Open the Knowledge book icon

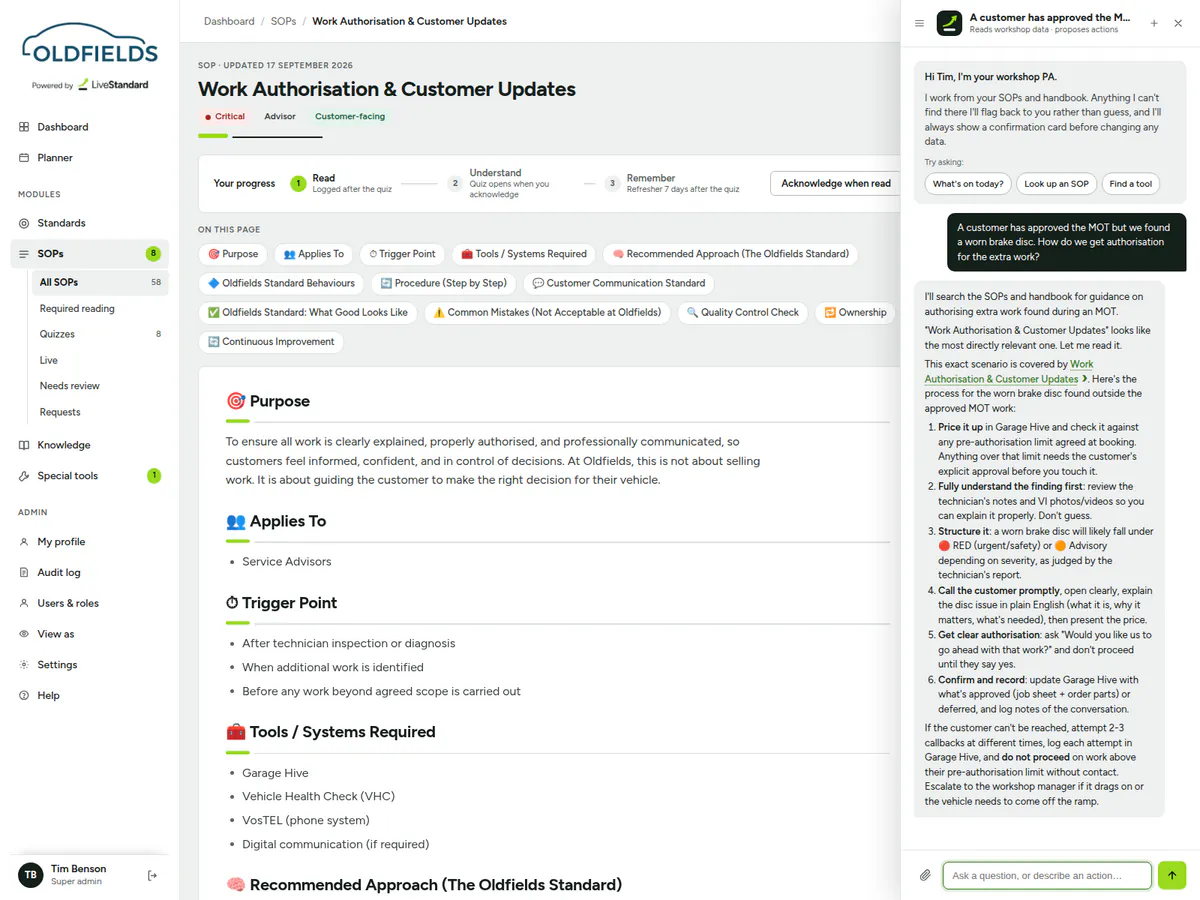pos(24,445)
